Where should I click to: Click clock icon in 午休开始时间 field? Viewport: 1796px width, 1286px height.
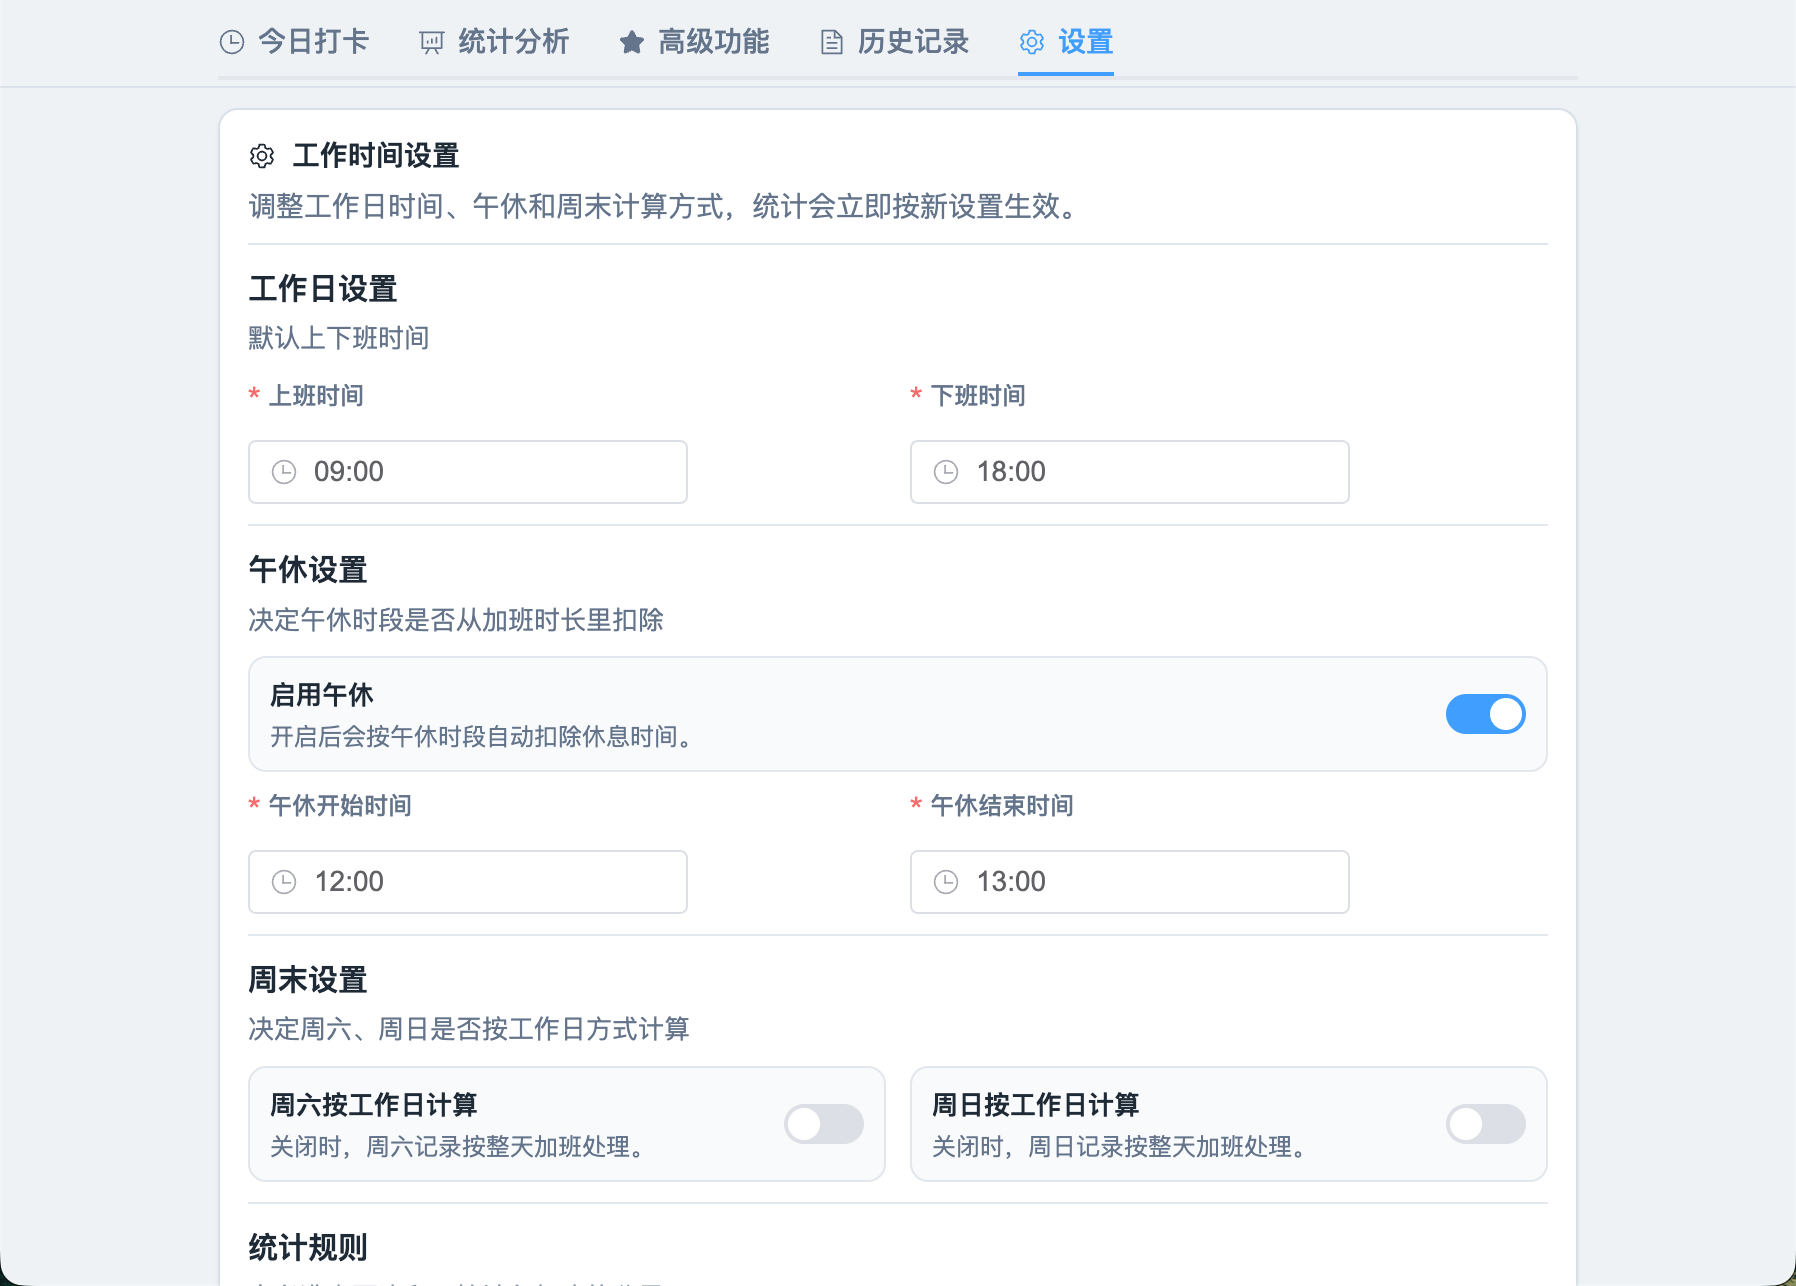click(284, 882)
